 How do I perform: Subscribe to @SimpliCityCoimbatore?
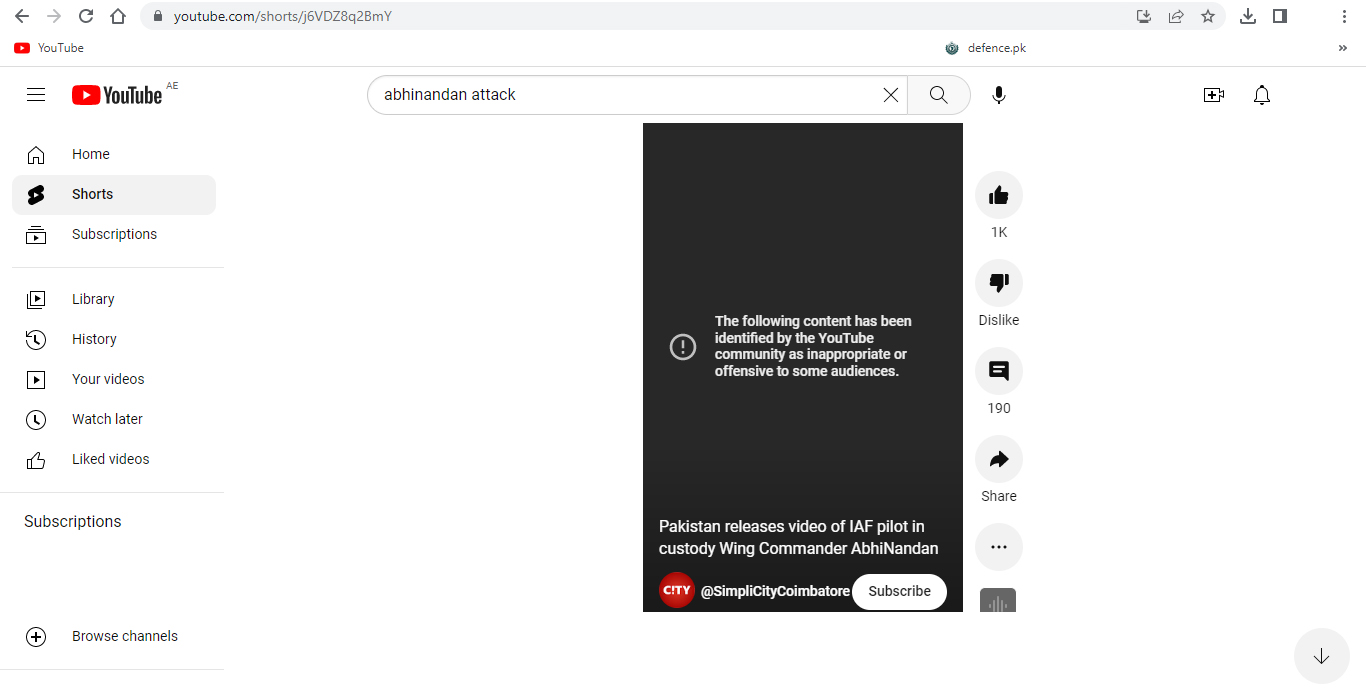click(x=899, y=591)
